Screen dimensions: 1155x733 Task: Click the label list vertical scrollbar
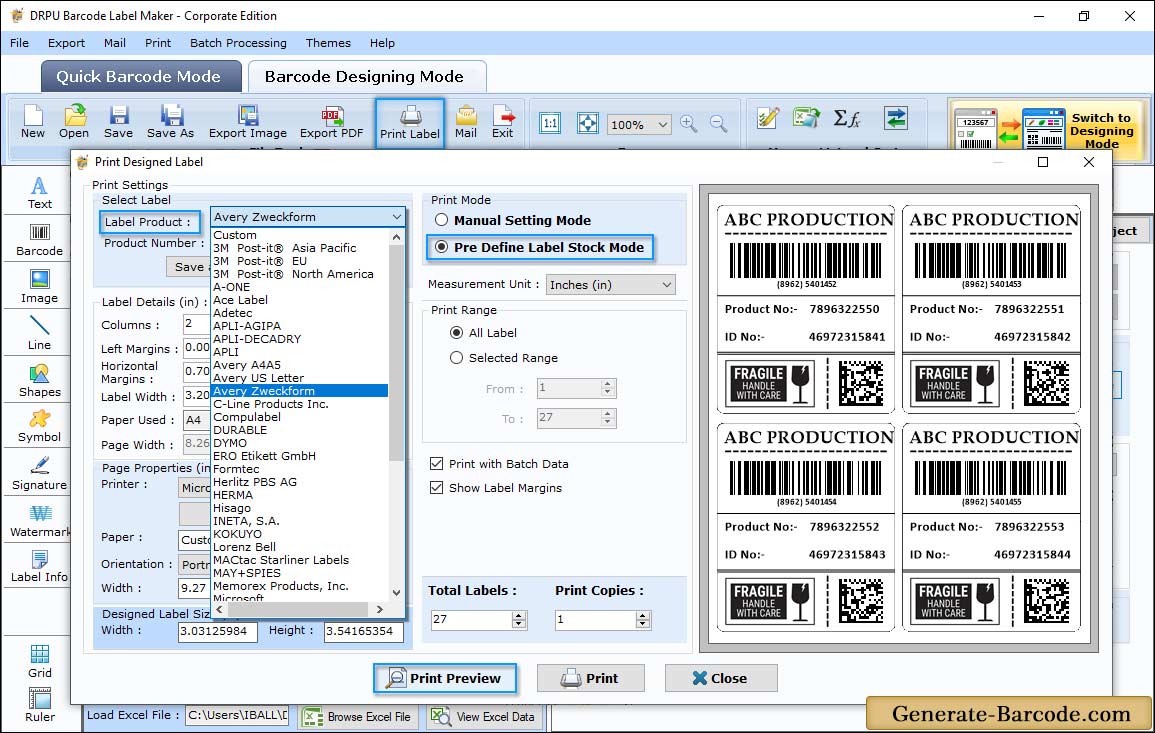point(396,352)
